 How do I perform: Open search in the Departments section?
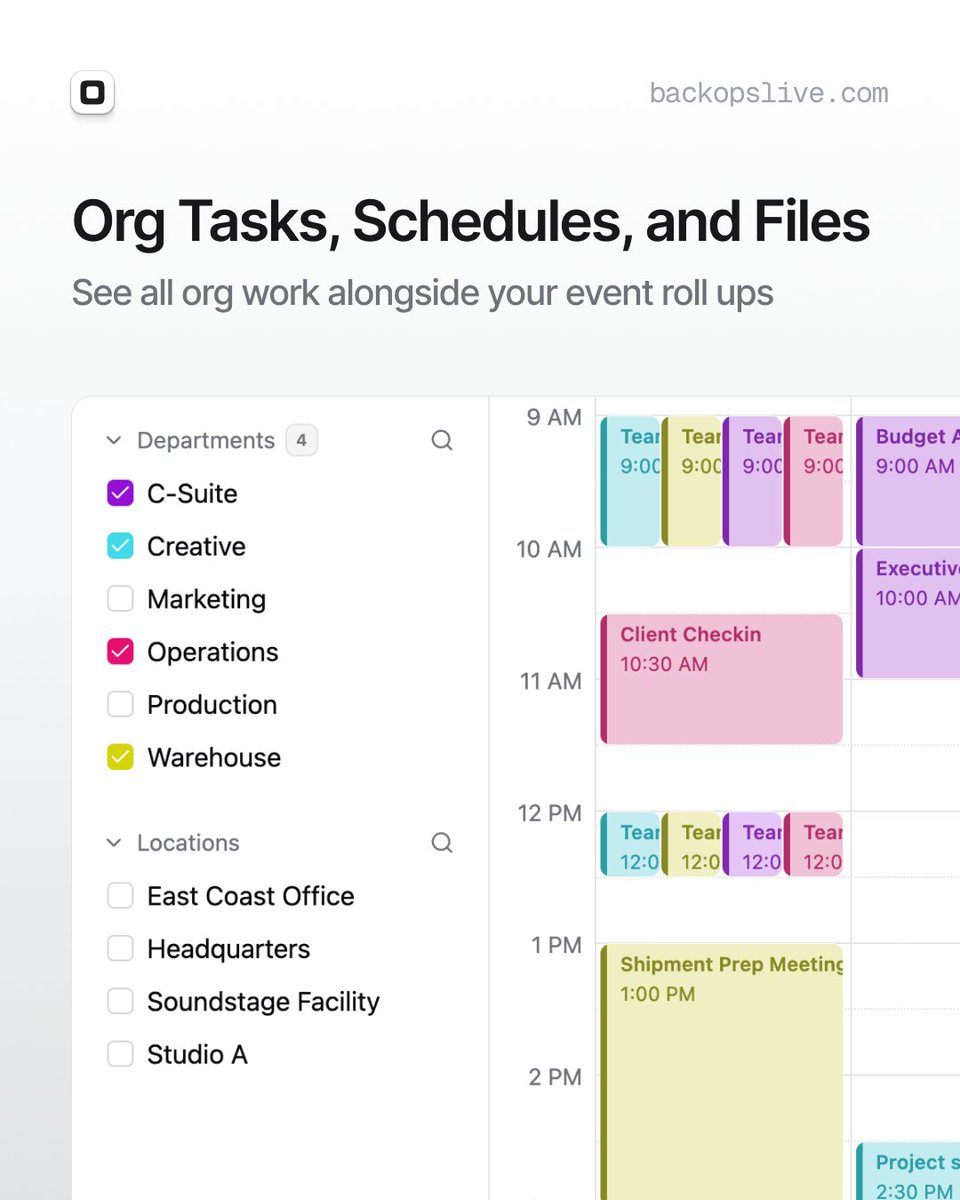pos(442,440)
